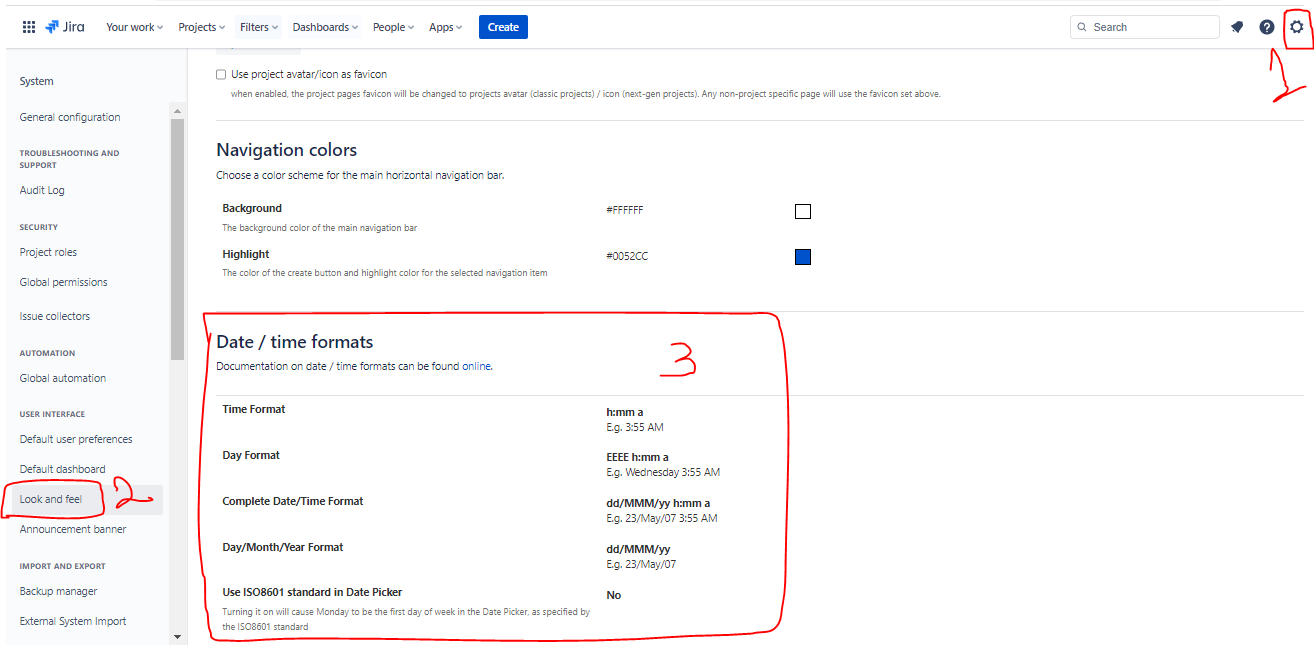Open the Your work menu
The image size is (1314, 645).
pyautogui.click(x=133, y=27)
